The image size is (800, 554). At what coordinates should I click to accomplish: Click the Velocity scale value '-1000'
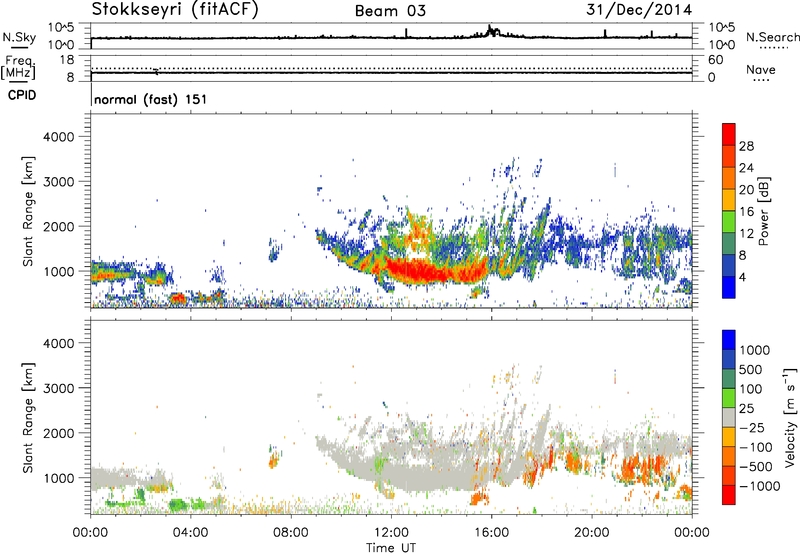[x=759, y=486]
